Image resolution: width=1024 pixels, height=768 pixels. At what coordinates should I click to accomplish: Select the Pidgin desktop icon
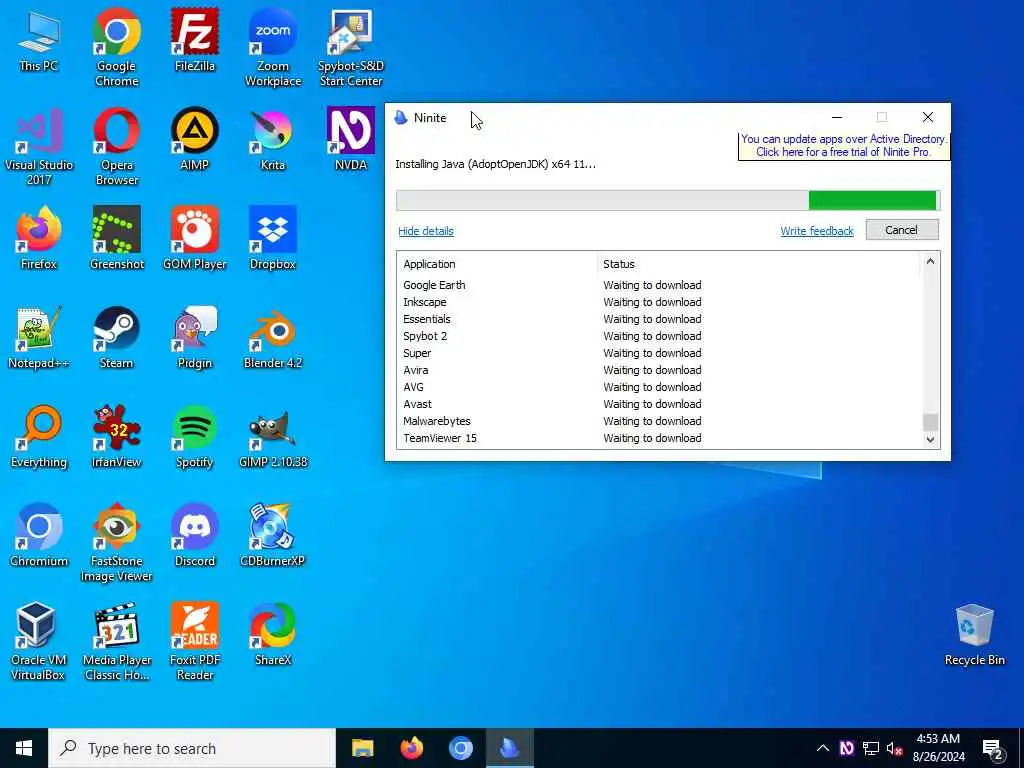195,337
